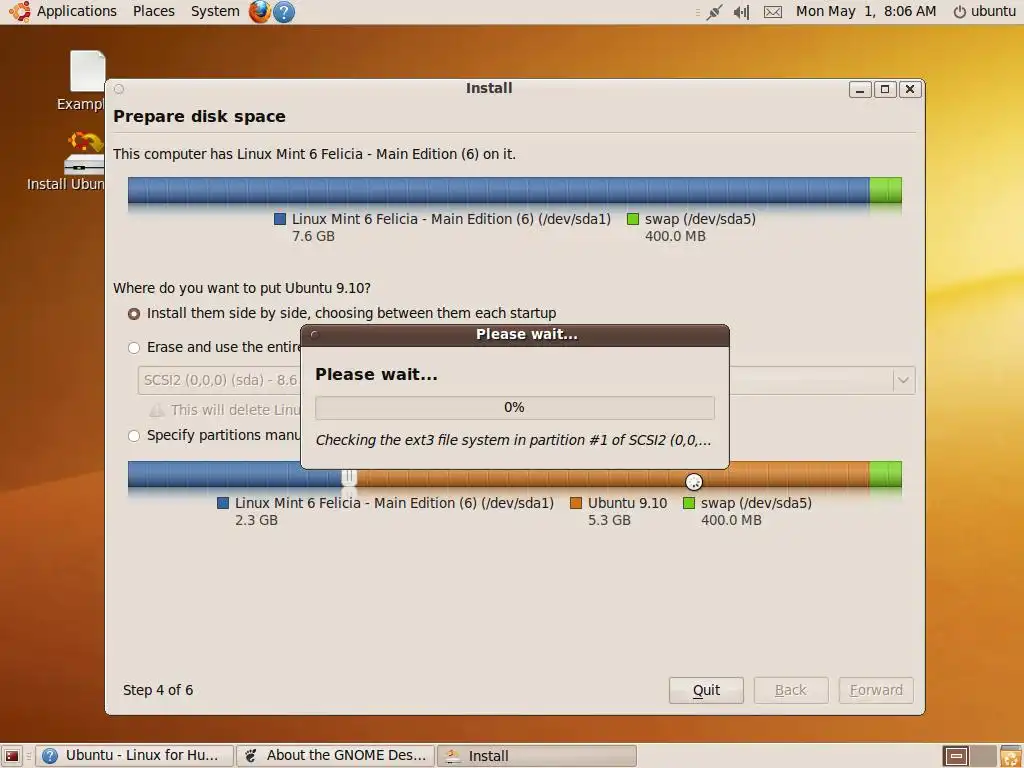
Task: Open the network connection indicator
Action: [x=714, y=12]
